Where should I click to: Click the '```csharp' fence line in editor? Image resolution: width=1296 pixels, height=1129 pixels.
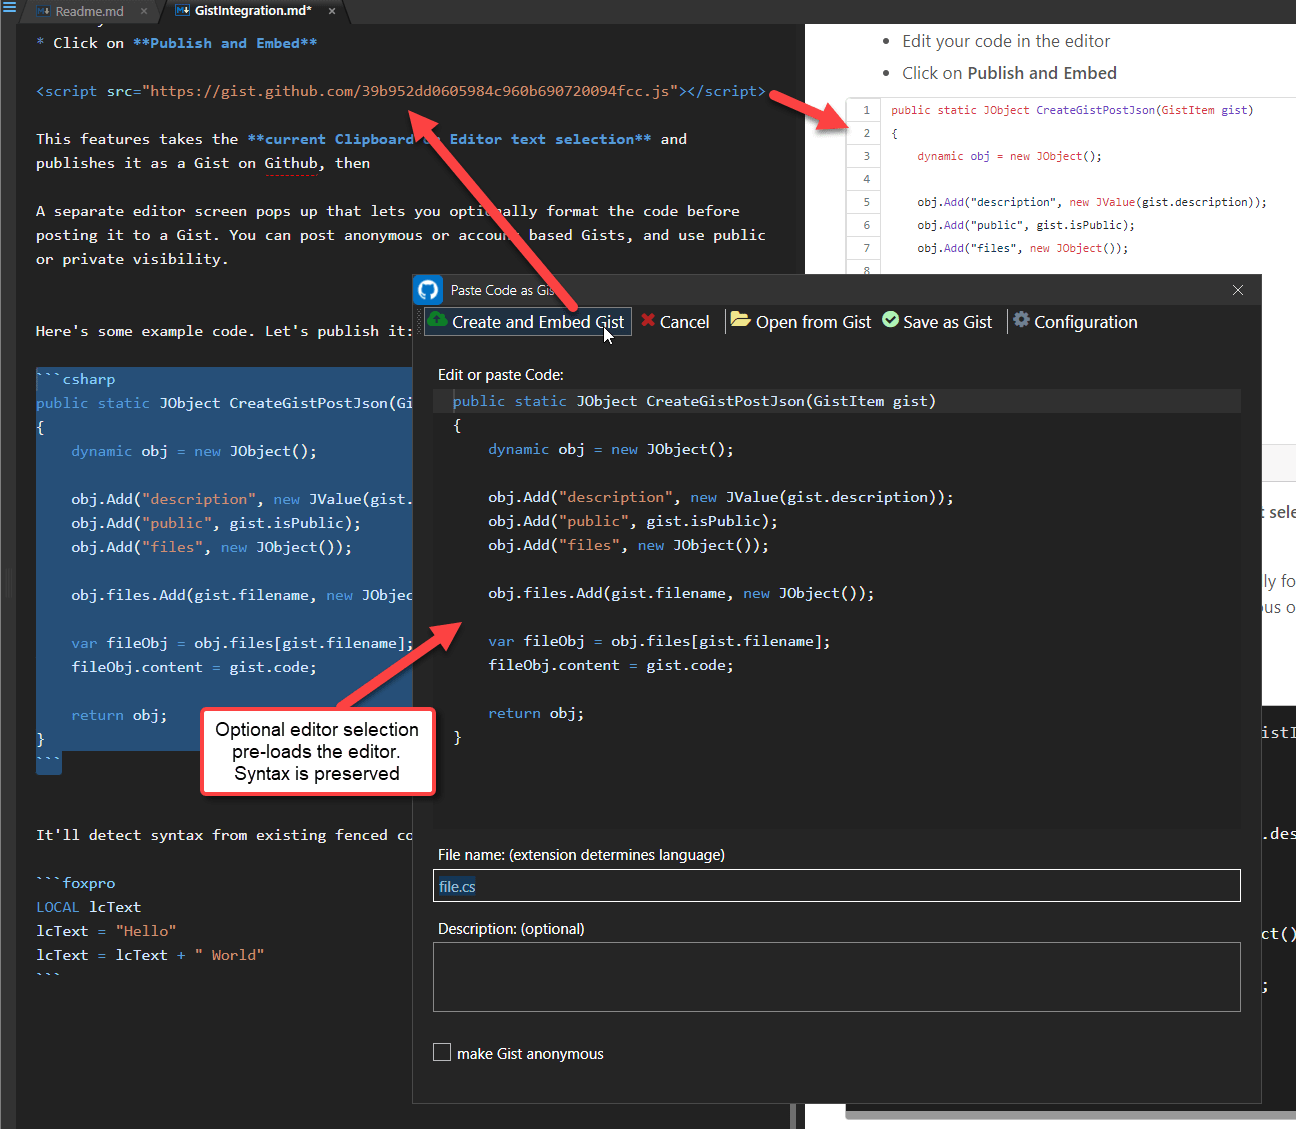[x=76, y=379]
